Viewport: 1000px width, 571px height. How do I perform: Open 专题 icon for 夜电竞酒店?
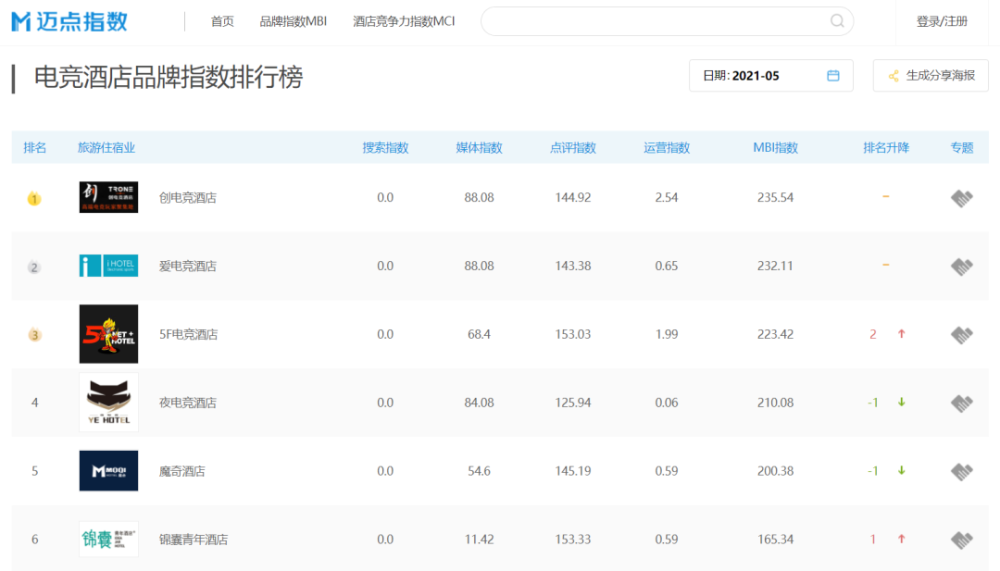[962, 403]
